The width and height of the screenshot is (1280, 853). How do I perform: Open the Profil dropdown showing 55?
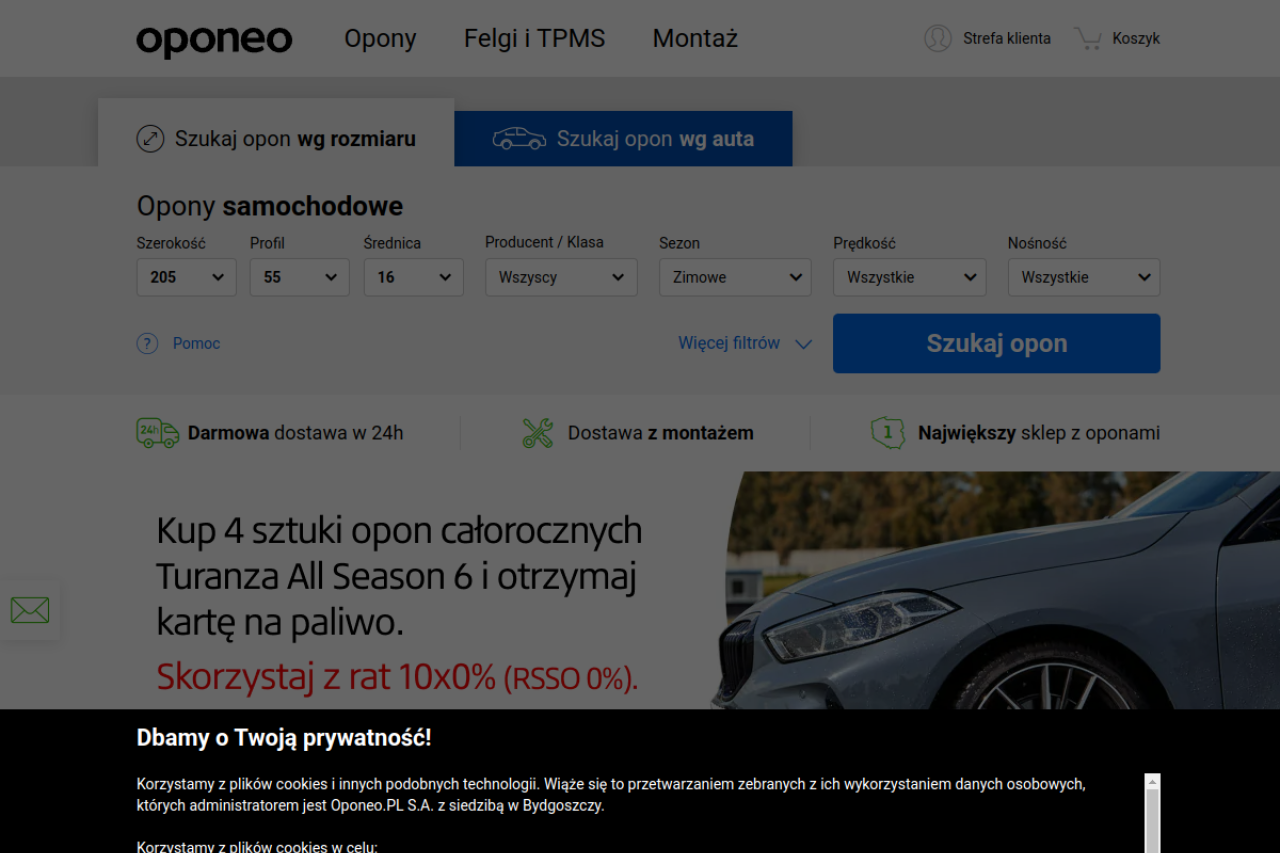299,277
